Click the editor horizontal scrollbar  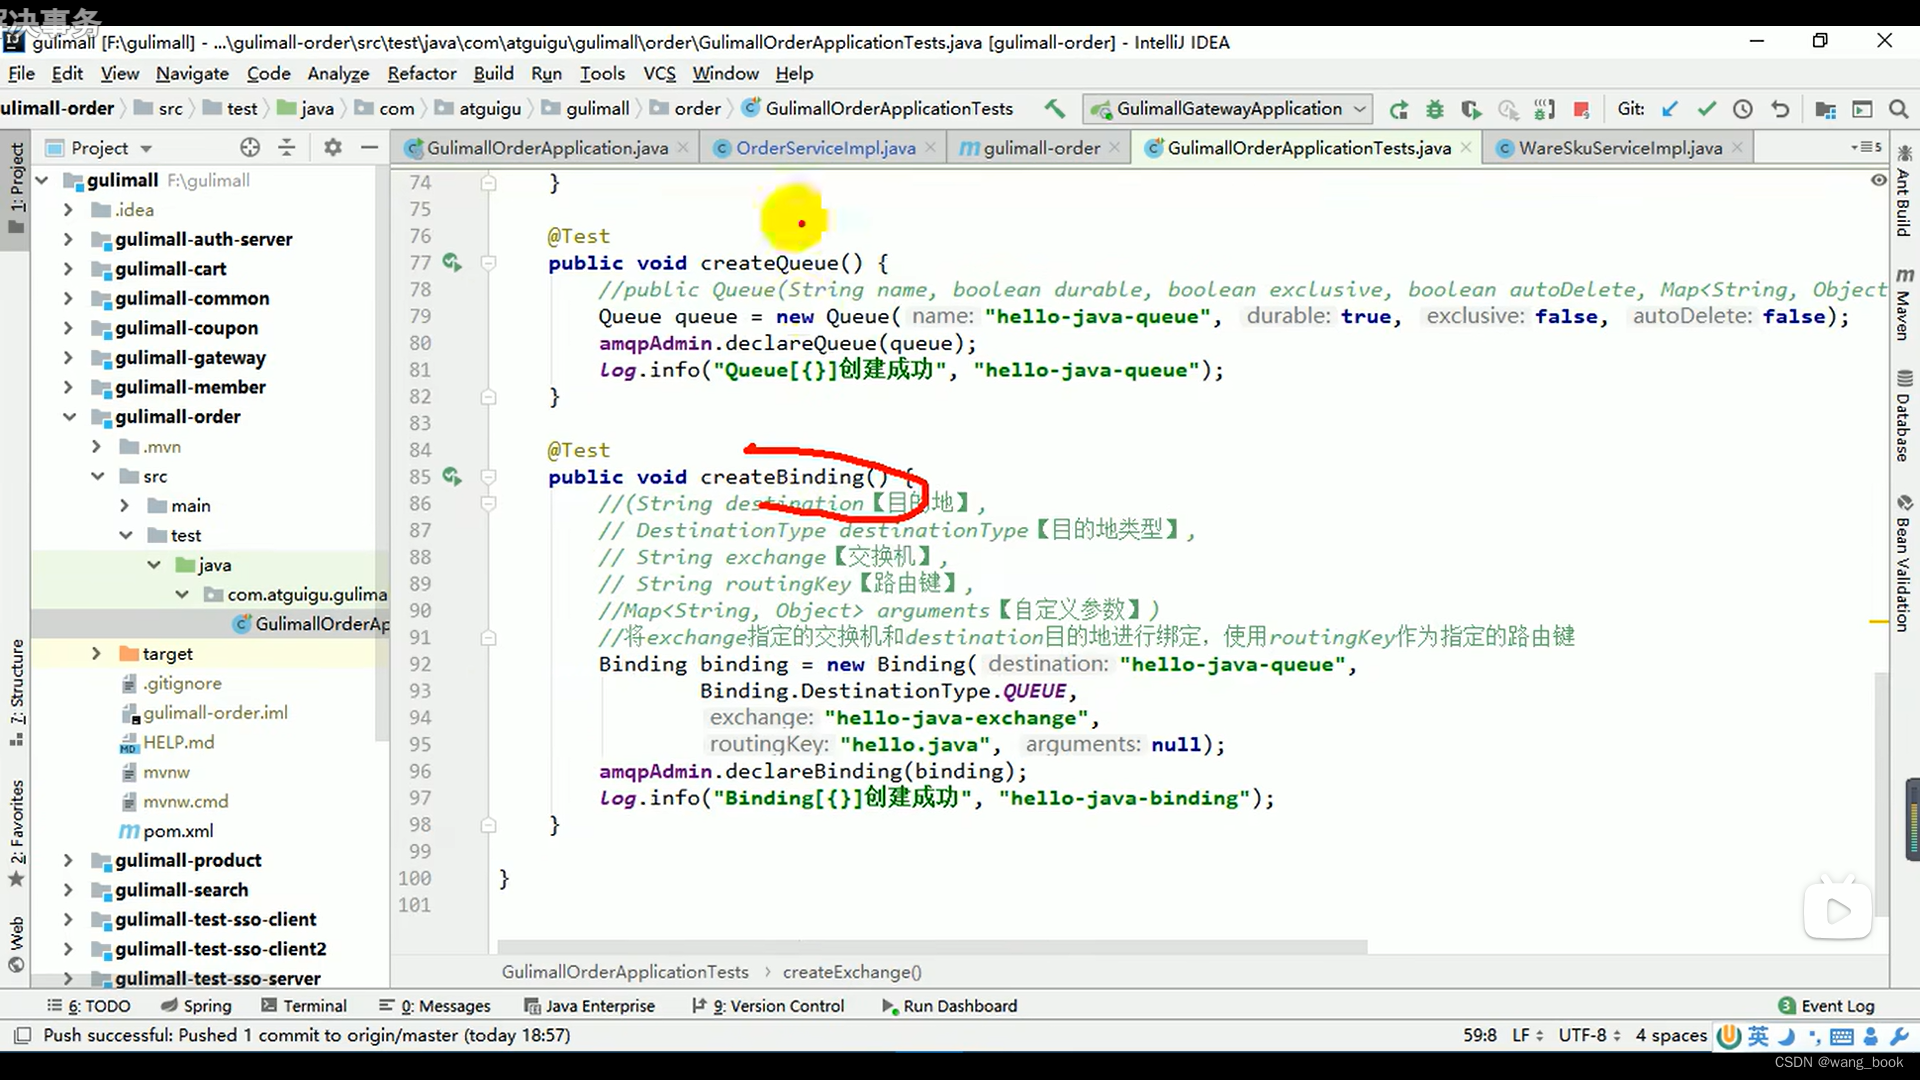(x=932, y=946)
